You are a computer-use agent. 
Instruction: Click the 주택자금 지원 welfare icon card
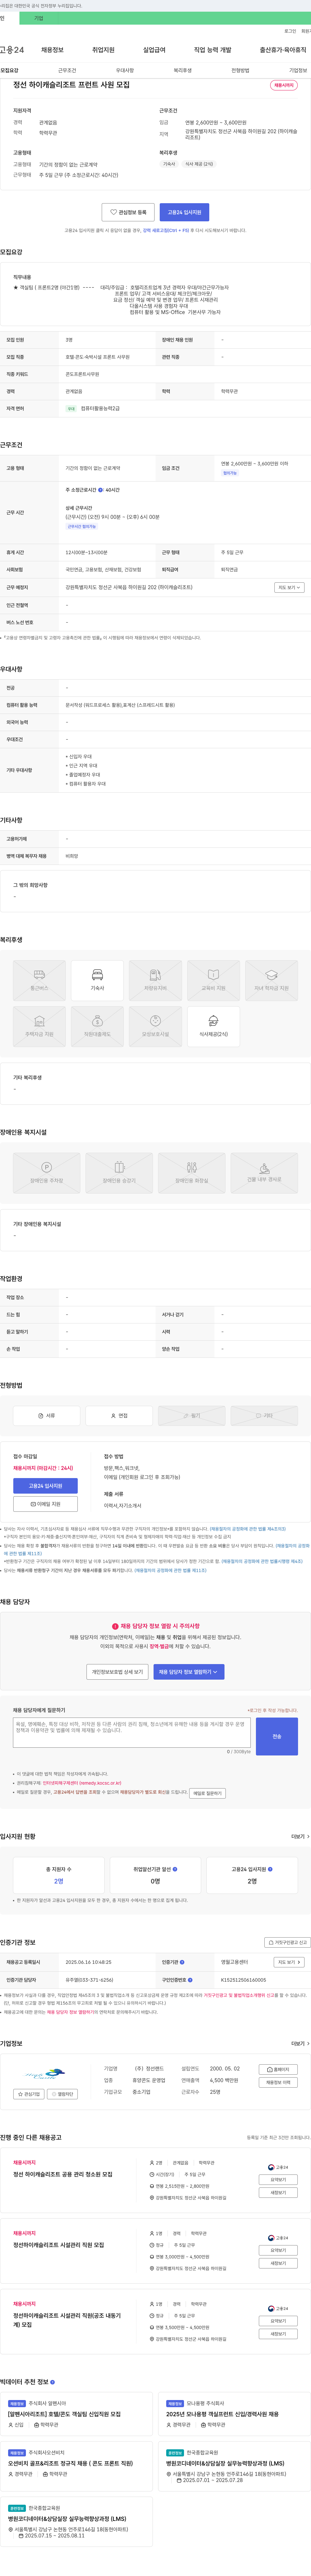coord(39,1027)
